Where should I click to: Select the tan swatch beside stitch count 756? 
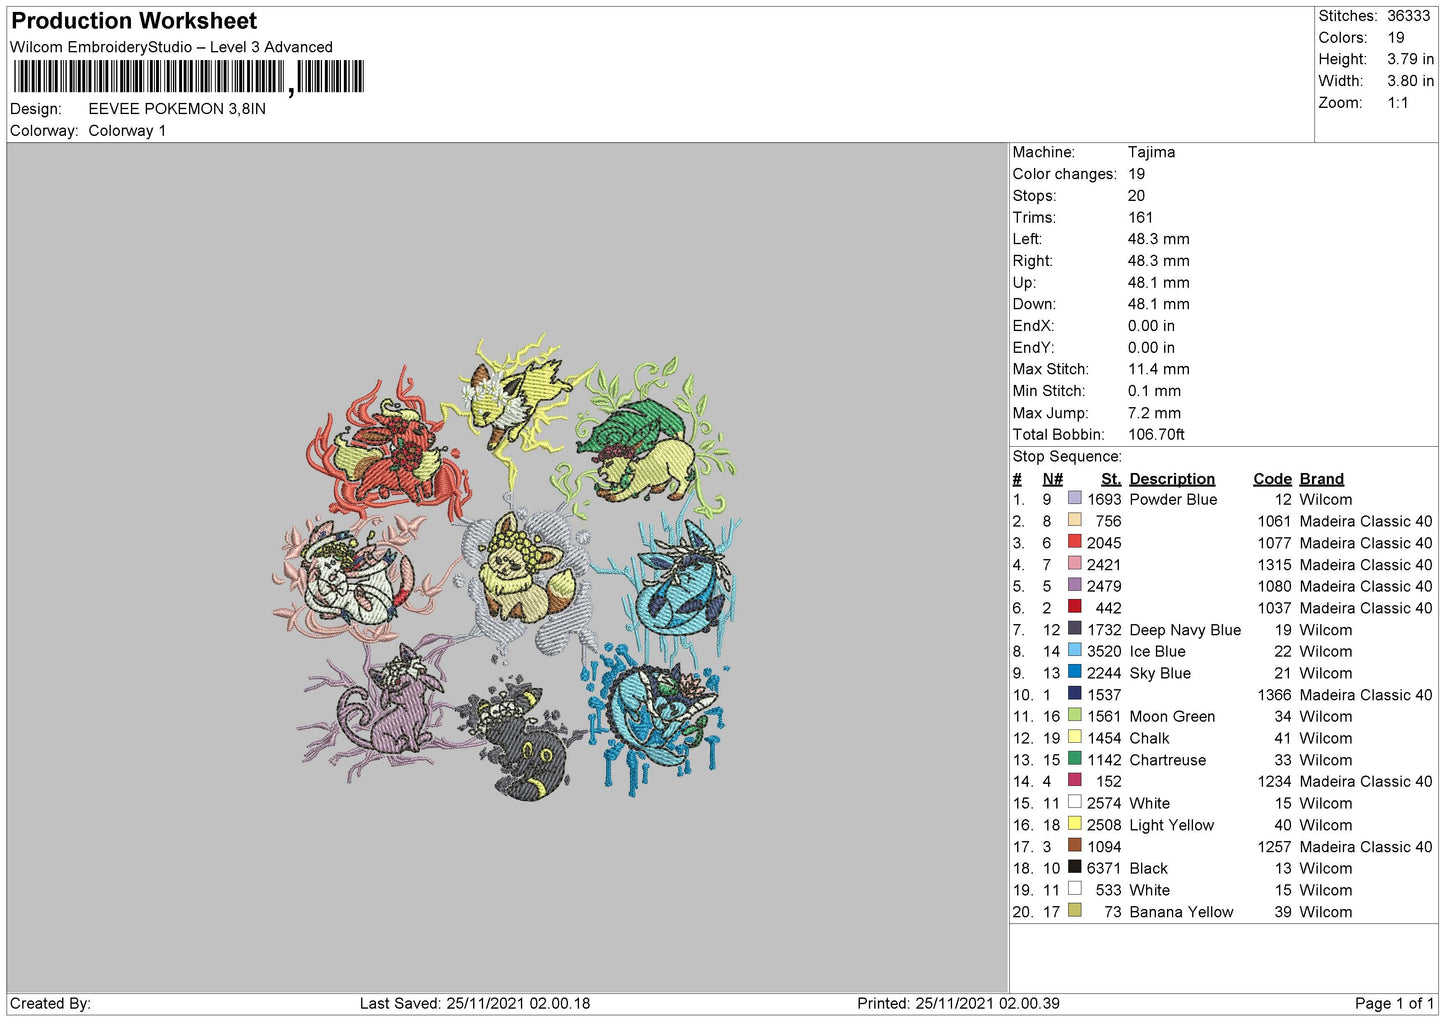pos(1074,520)
